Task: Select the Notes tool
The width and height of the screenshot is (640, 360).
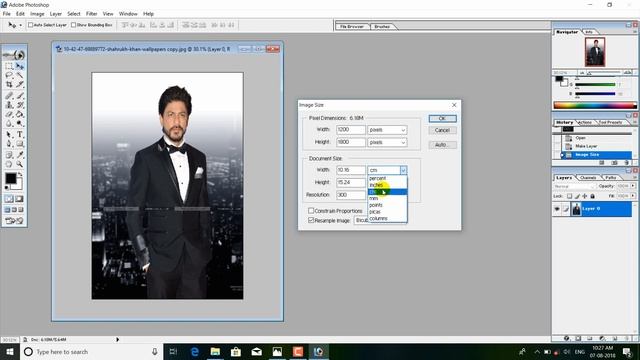Action: [x=9, y=155]
